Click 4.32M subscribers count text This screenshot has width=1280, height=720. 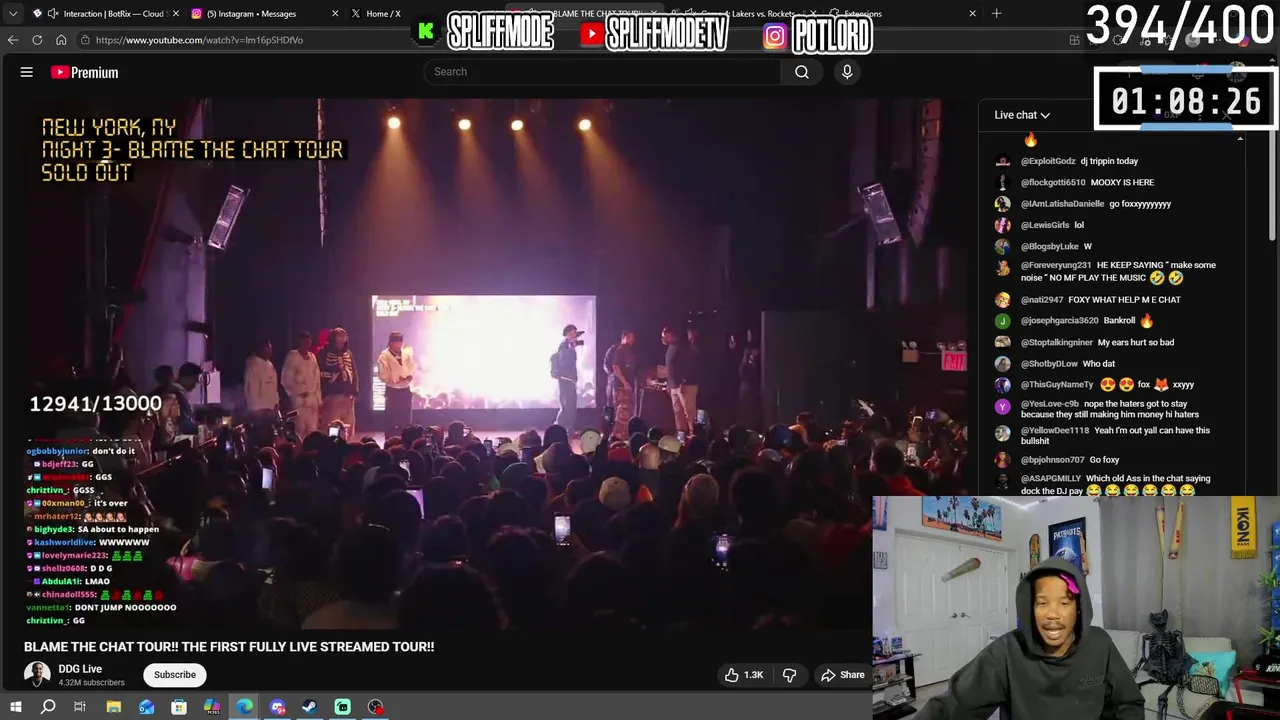(91, 683)
